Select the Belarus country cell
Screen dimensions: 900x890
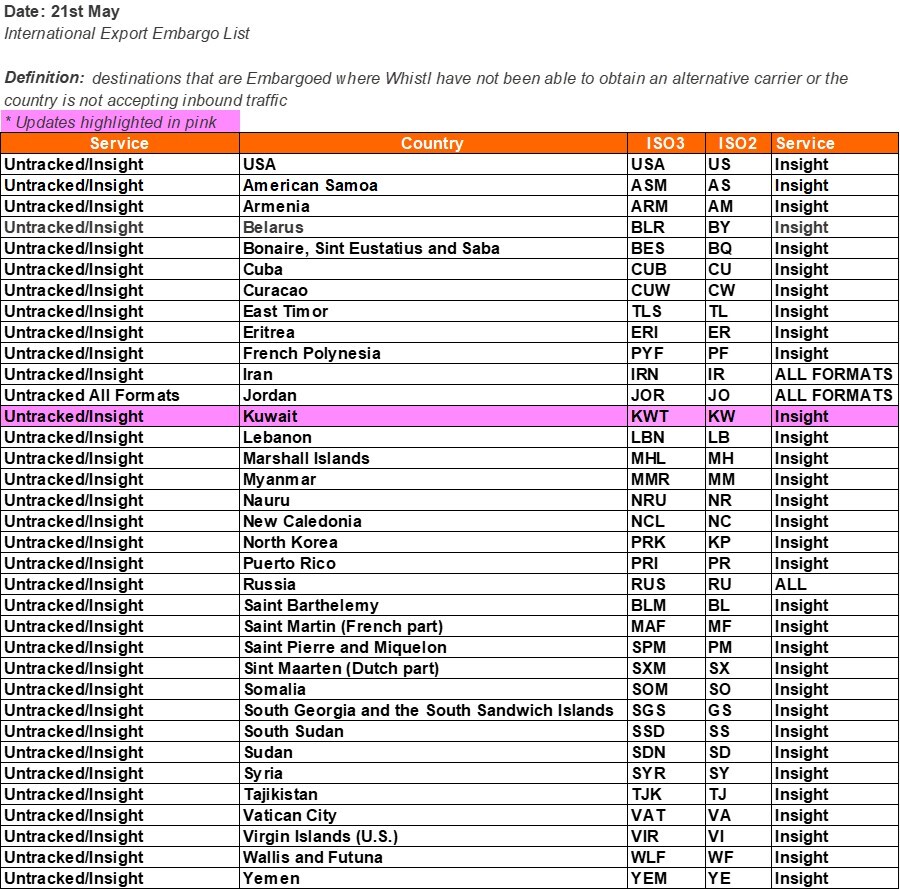433,227
